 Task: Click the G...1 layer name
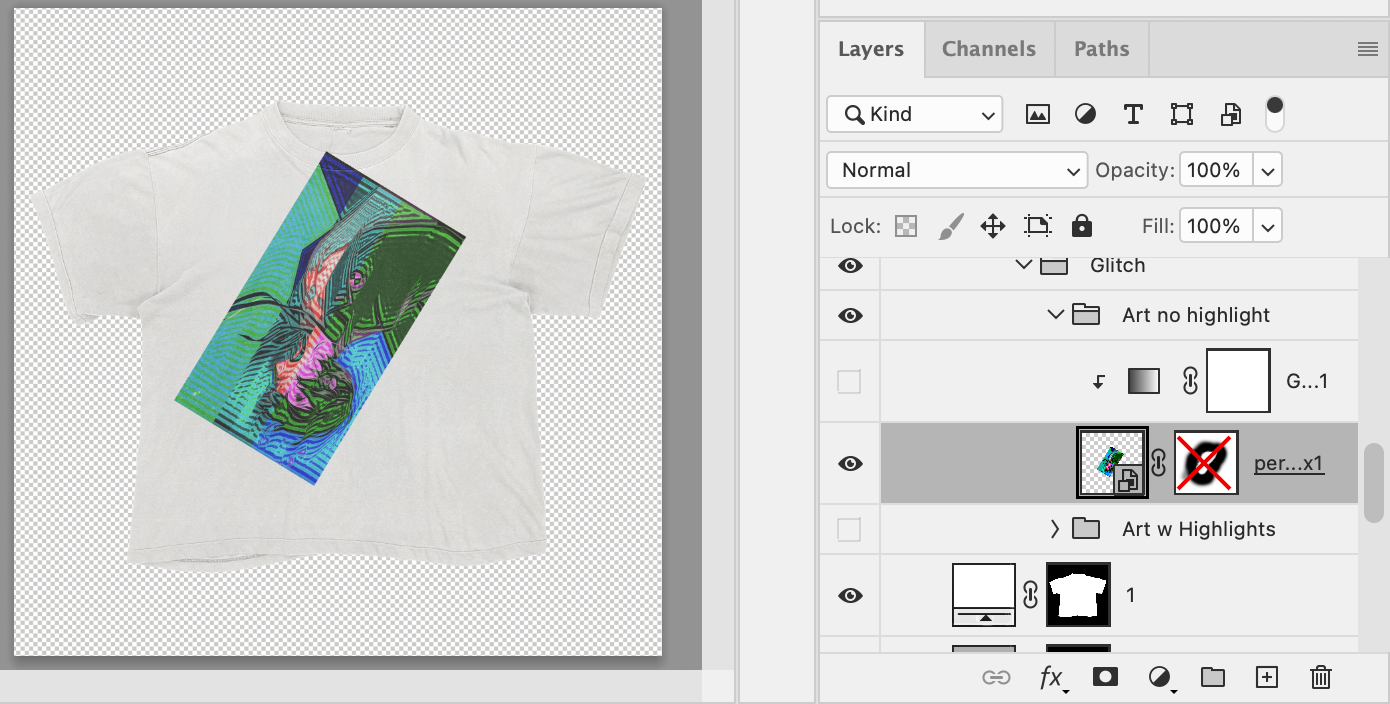point(1306,381)
